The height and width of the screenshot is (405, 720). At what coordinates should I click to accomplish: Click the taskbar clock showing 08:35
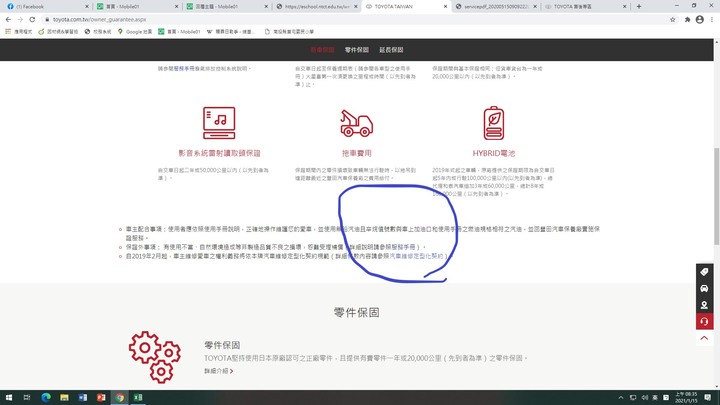point(686,398)
